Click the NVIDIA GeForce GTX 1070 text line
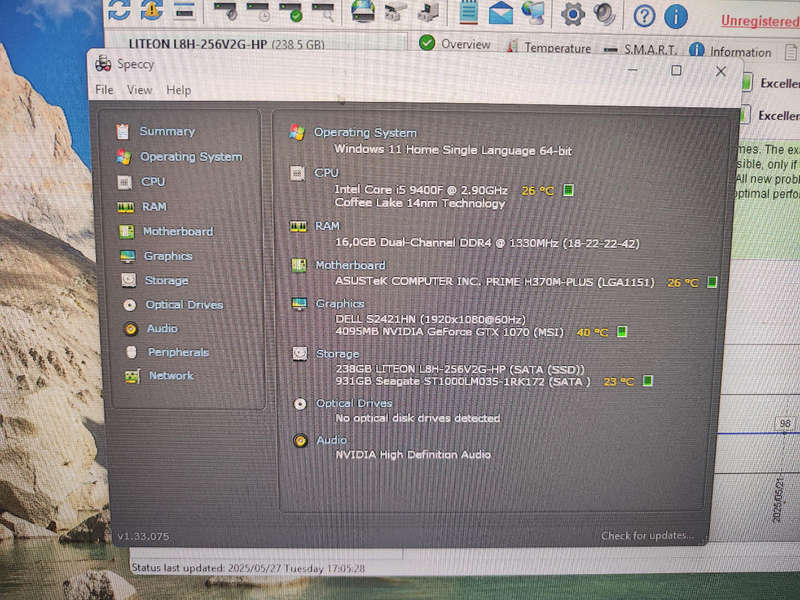The width and height of the screenshot is (800, 600). [449, 332]
